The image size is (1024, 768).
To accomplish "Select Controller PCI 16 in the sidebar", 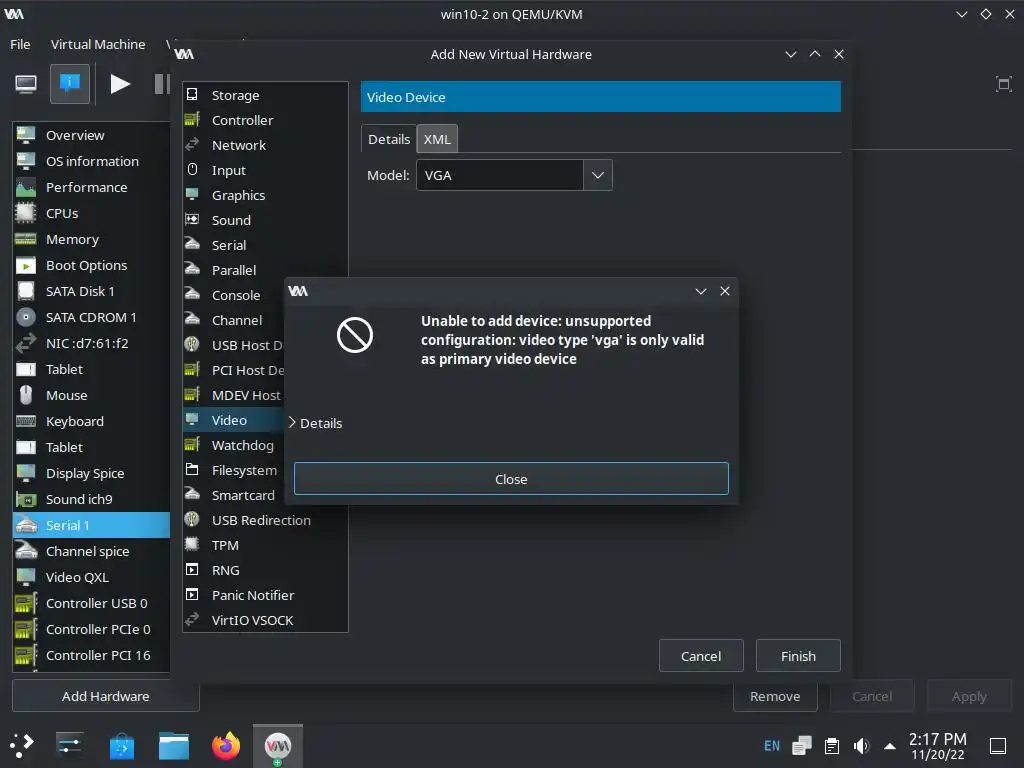I will [91, 656].
